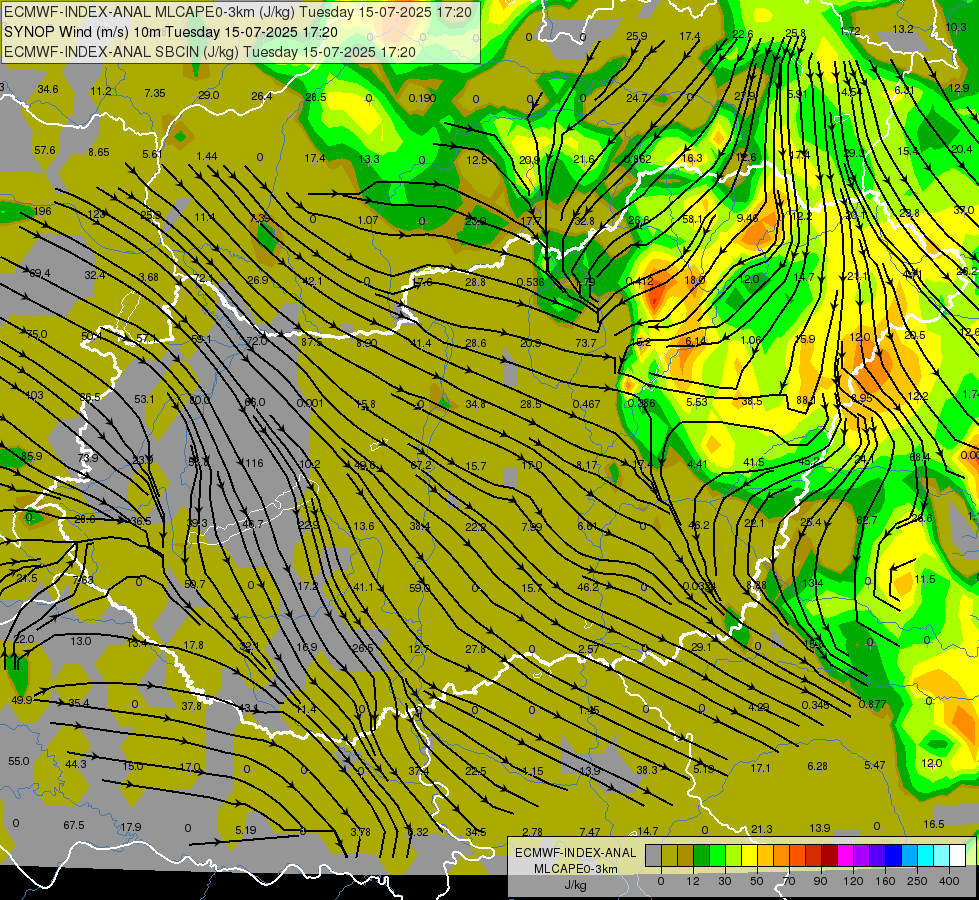Select legend scale label '250'

[917, 881]
